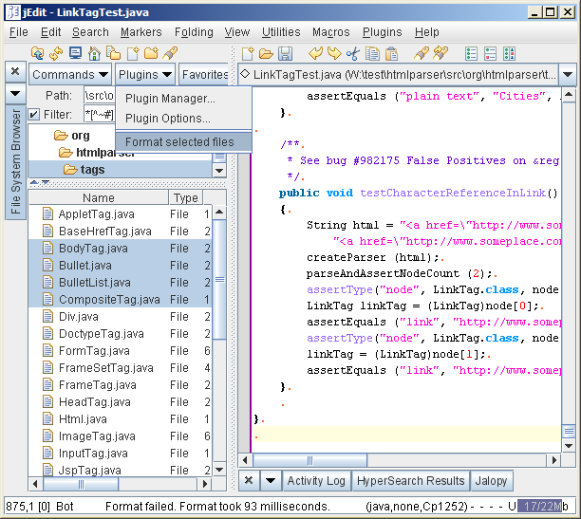Open global options icon
Viewport: 581px width, 519px height.
click(x=490, y=54)
